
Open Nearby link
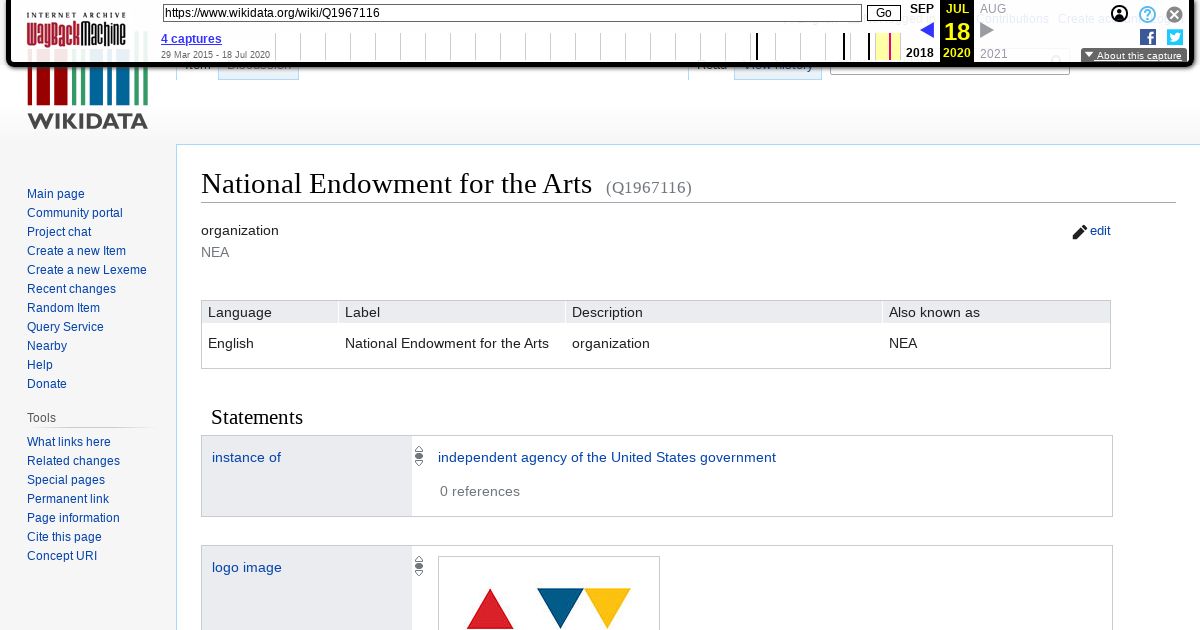coord(47,346)
